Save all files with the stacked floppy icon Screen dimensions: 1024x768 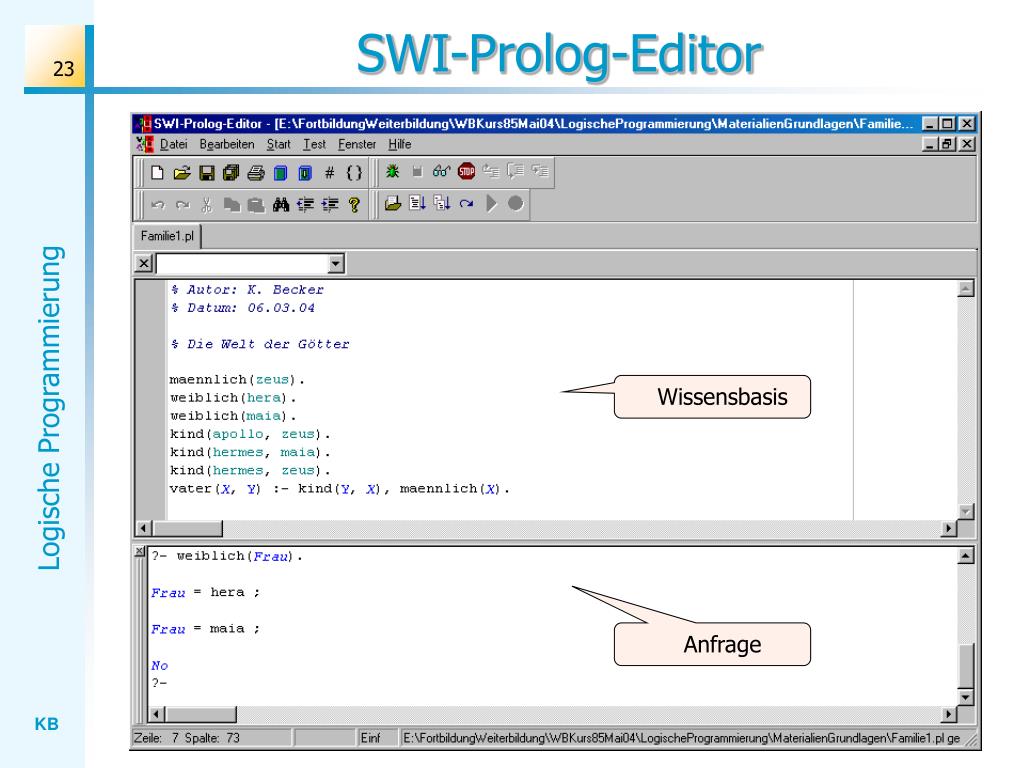(231, 173)
